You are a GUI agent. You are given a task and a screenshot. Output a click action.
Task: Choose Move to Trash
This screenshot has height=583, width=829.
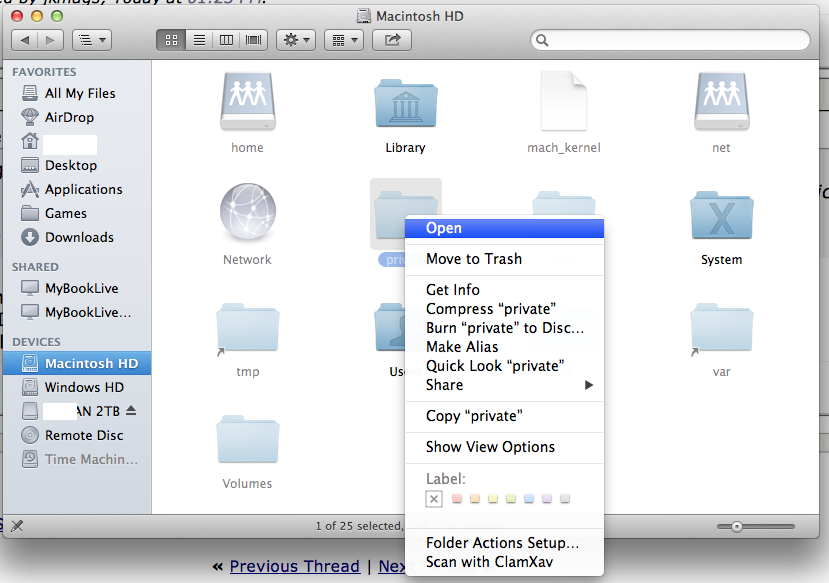(x=504, y=259)
